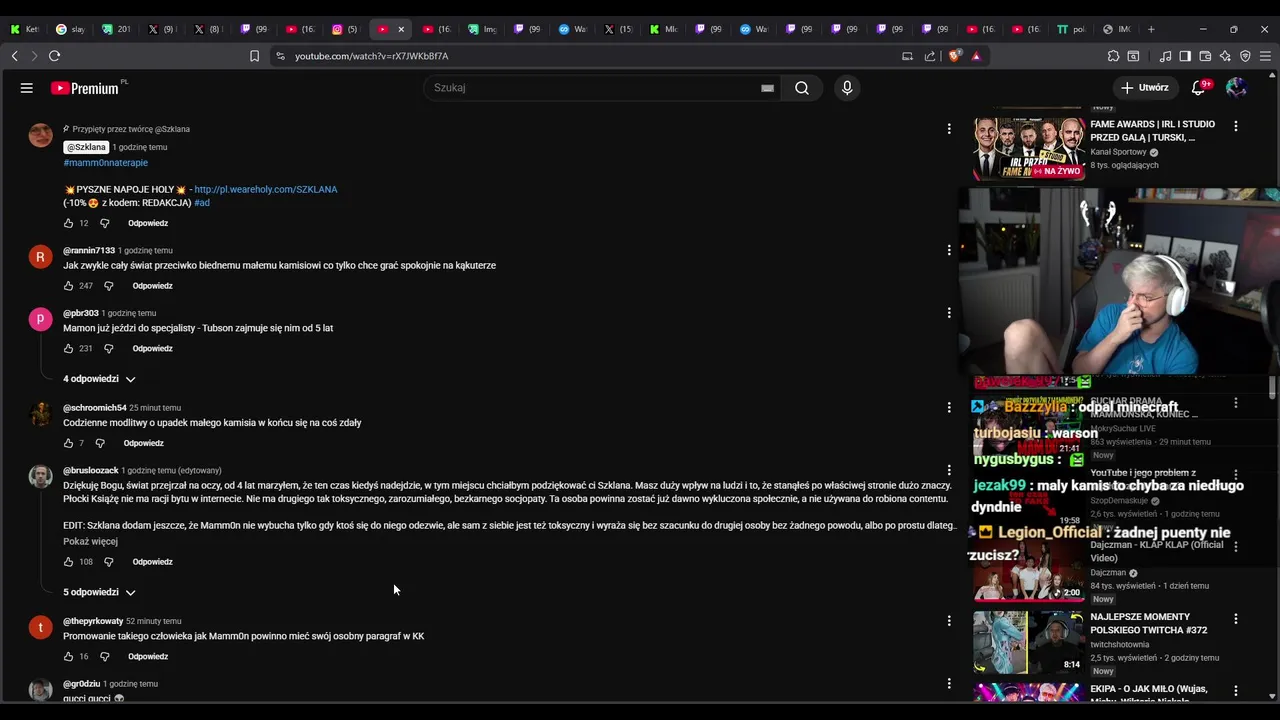The image size is (1280, 720).
Task: Start voice search with microphone icon
Action: coord(847,88)
